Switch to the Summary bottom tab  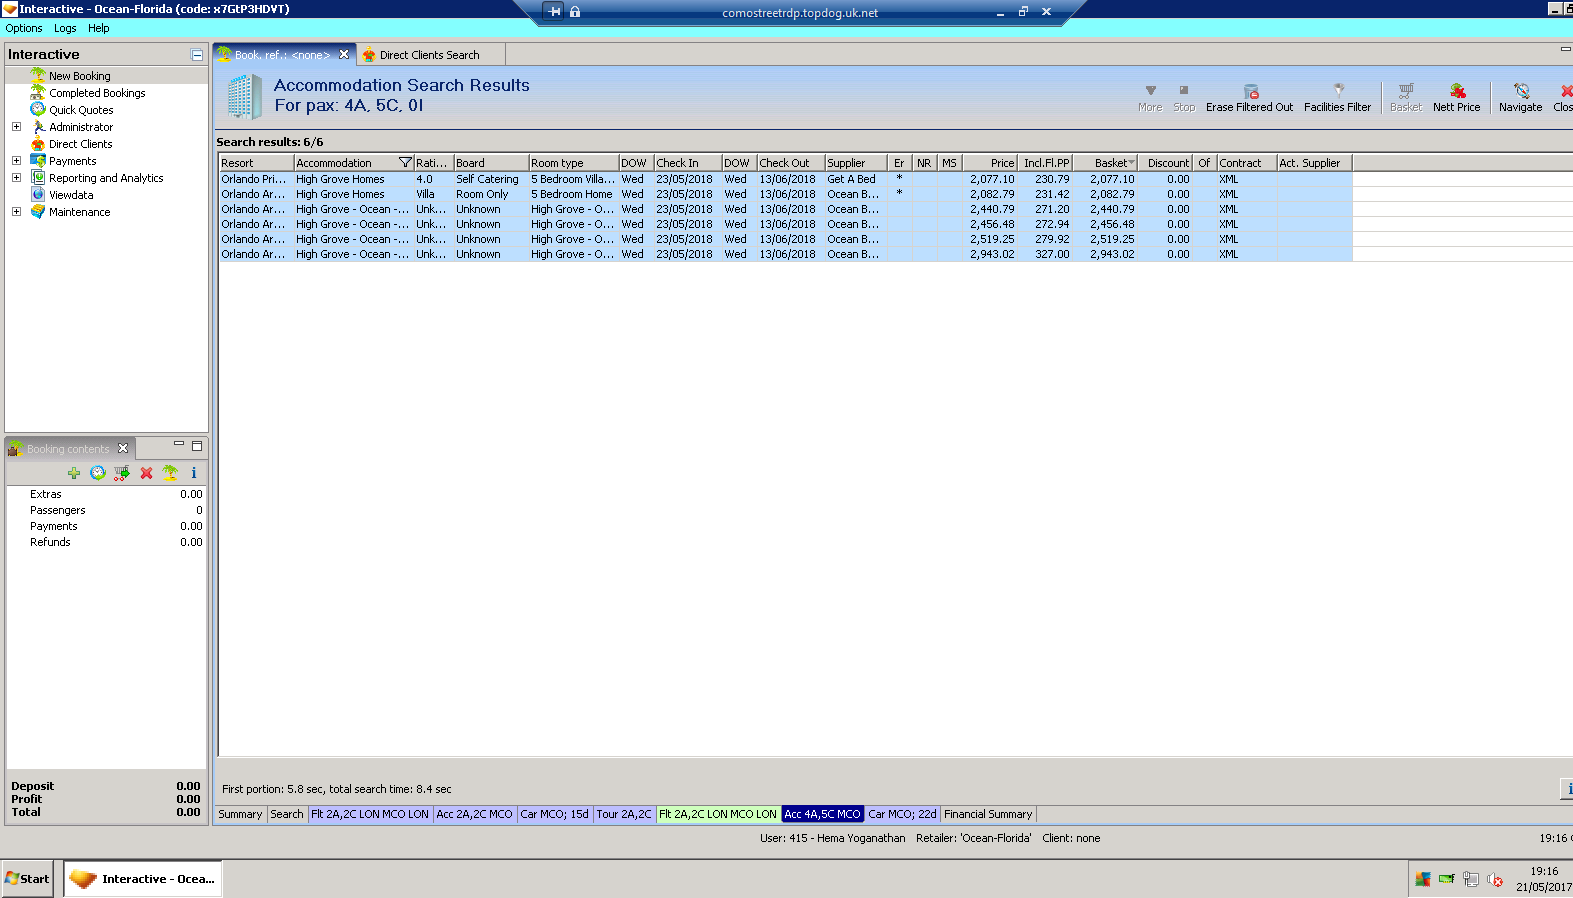(240, 815)
